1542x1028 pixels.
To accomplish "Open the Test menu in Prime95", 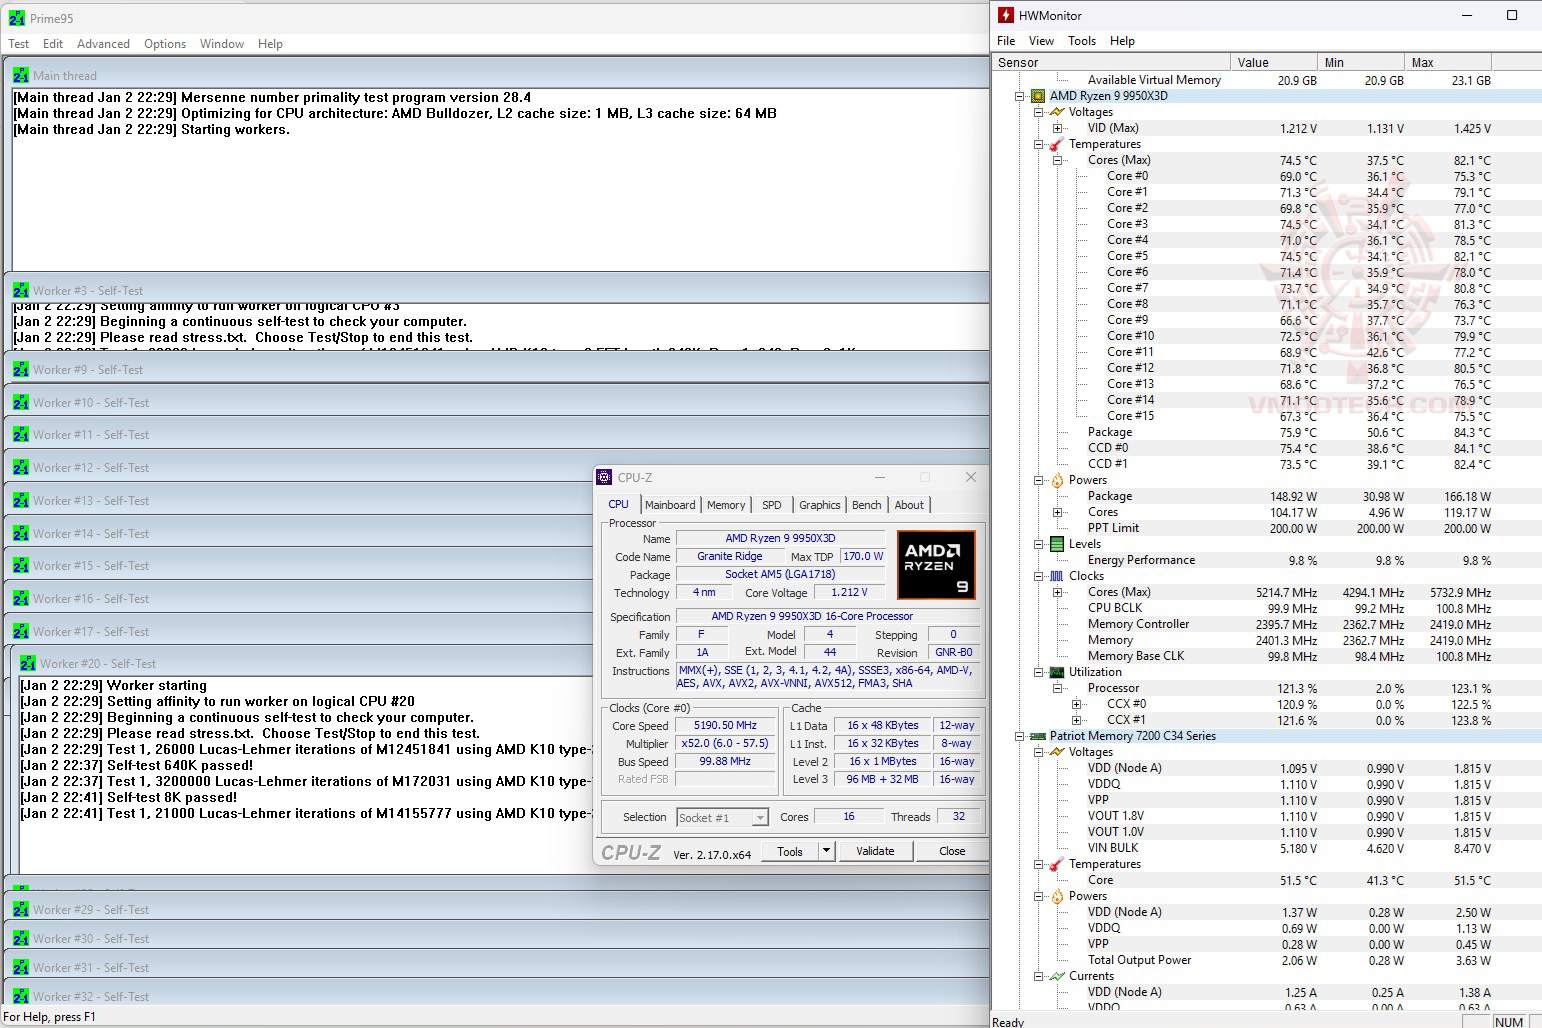I will pos(18,44).
